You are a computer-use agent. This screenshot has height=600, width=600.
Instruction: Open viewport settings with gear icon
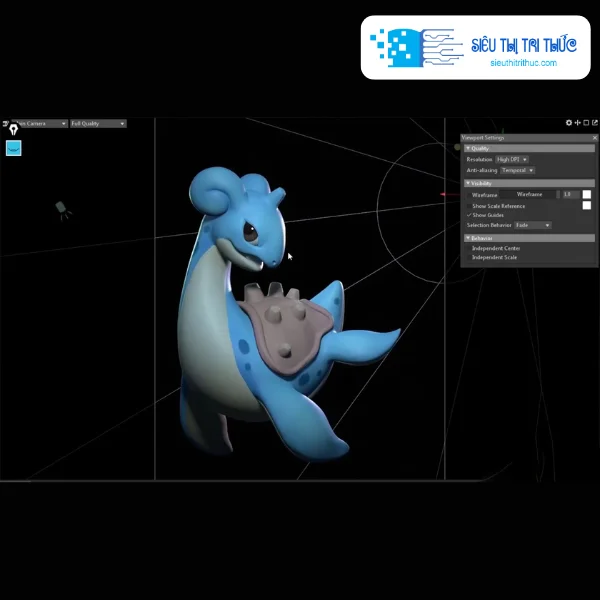(x=569, y=122)
